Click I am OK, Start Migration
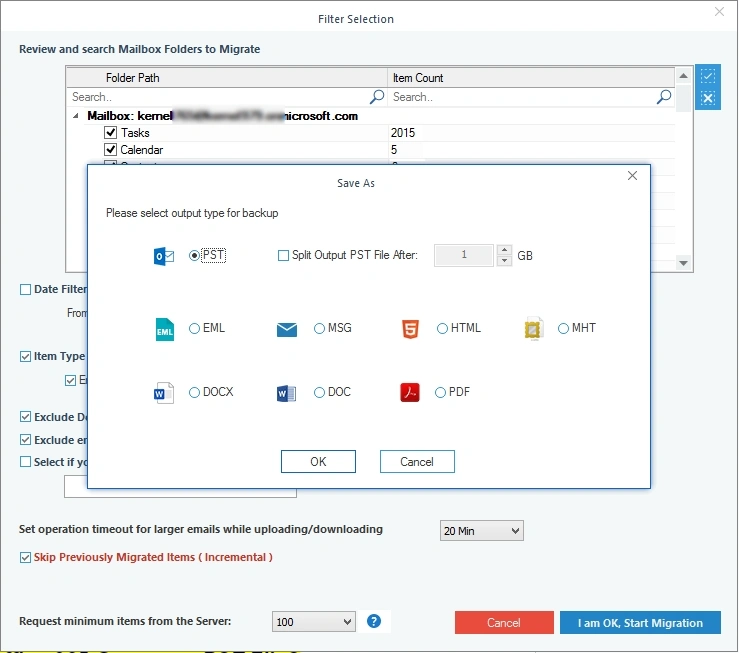Viewport: 739px width, 653px height. [x=640, y=623]
